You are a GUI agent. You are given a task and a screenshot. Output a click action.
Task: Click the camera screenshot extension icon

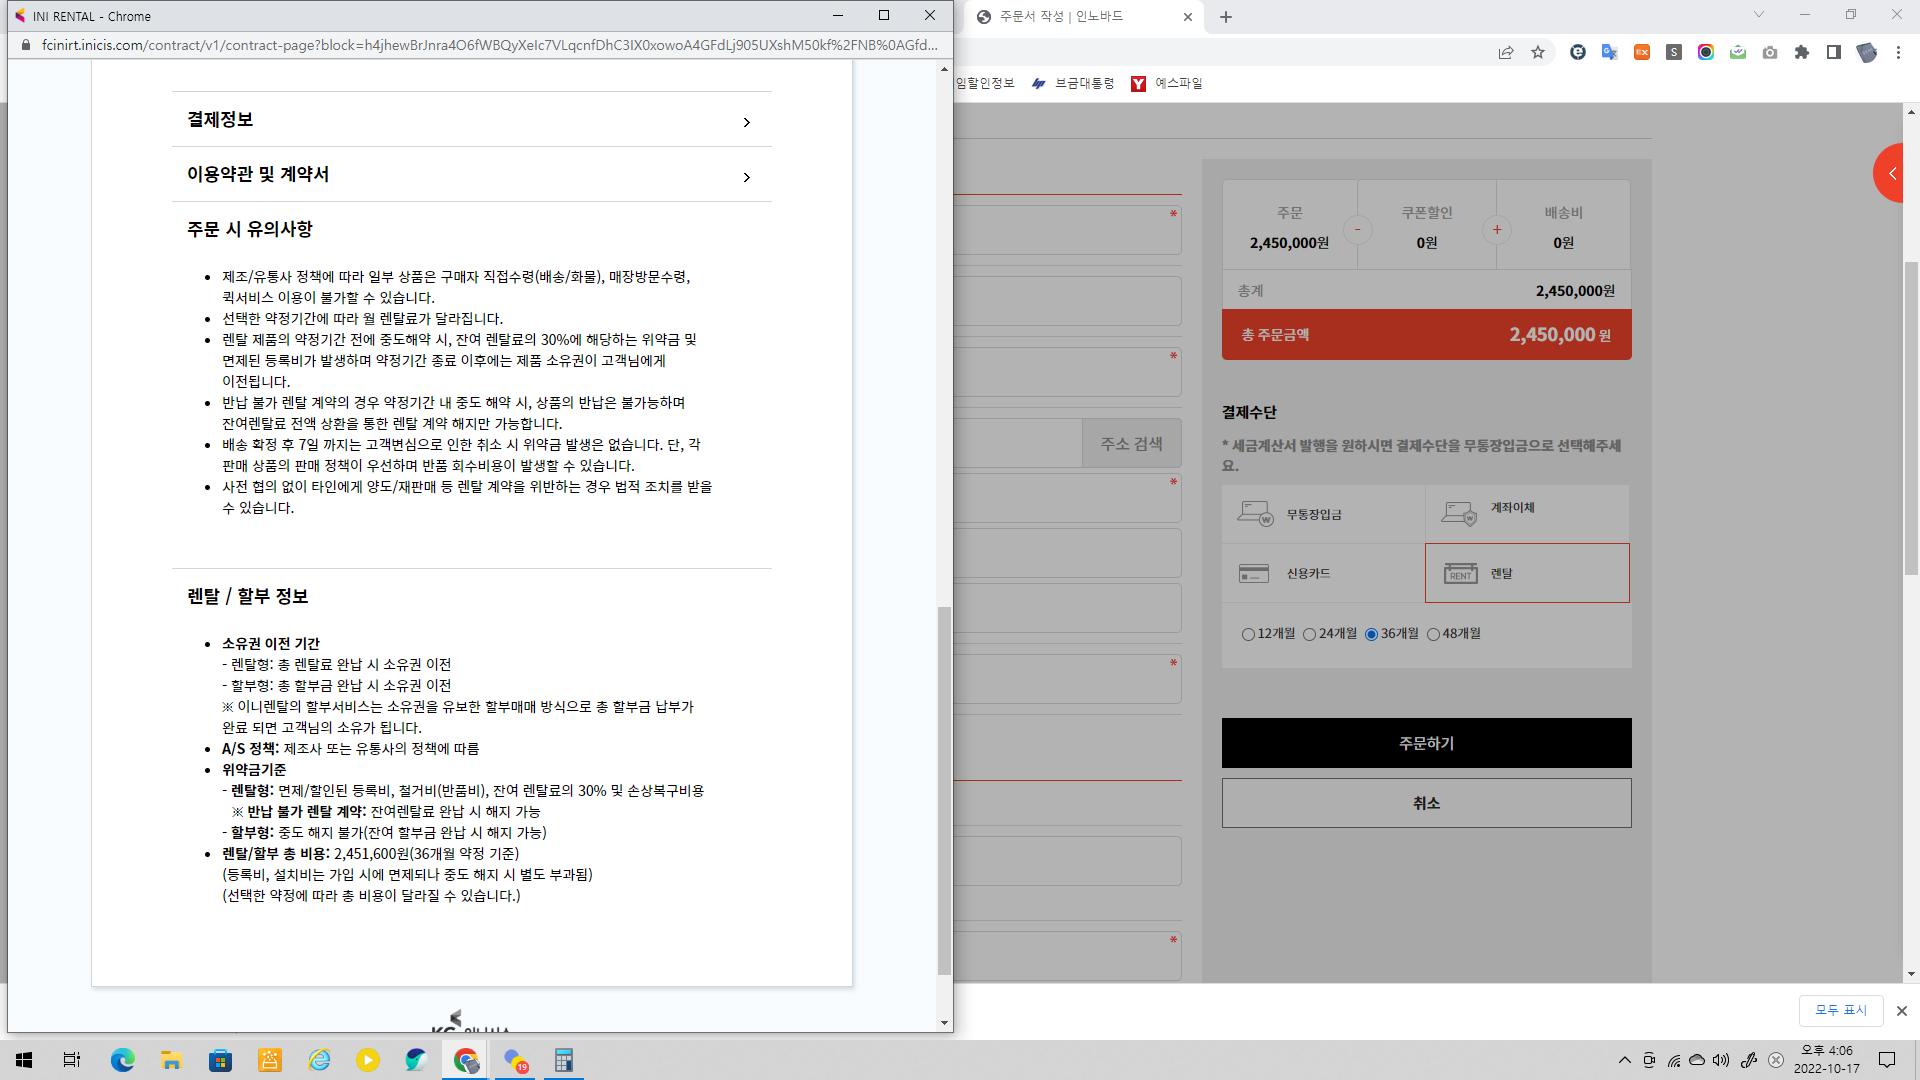pyautogui.click(x=1770, y=52)
